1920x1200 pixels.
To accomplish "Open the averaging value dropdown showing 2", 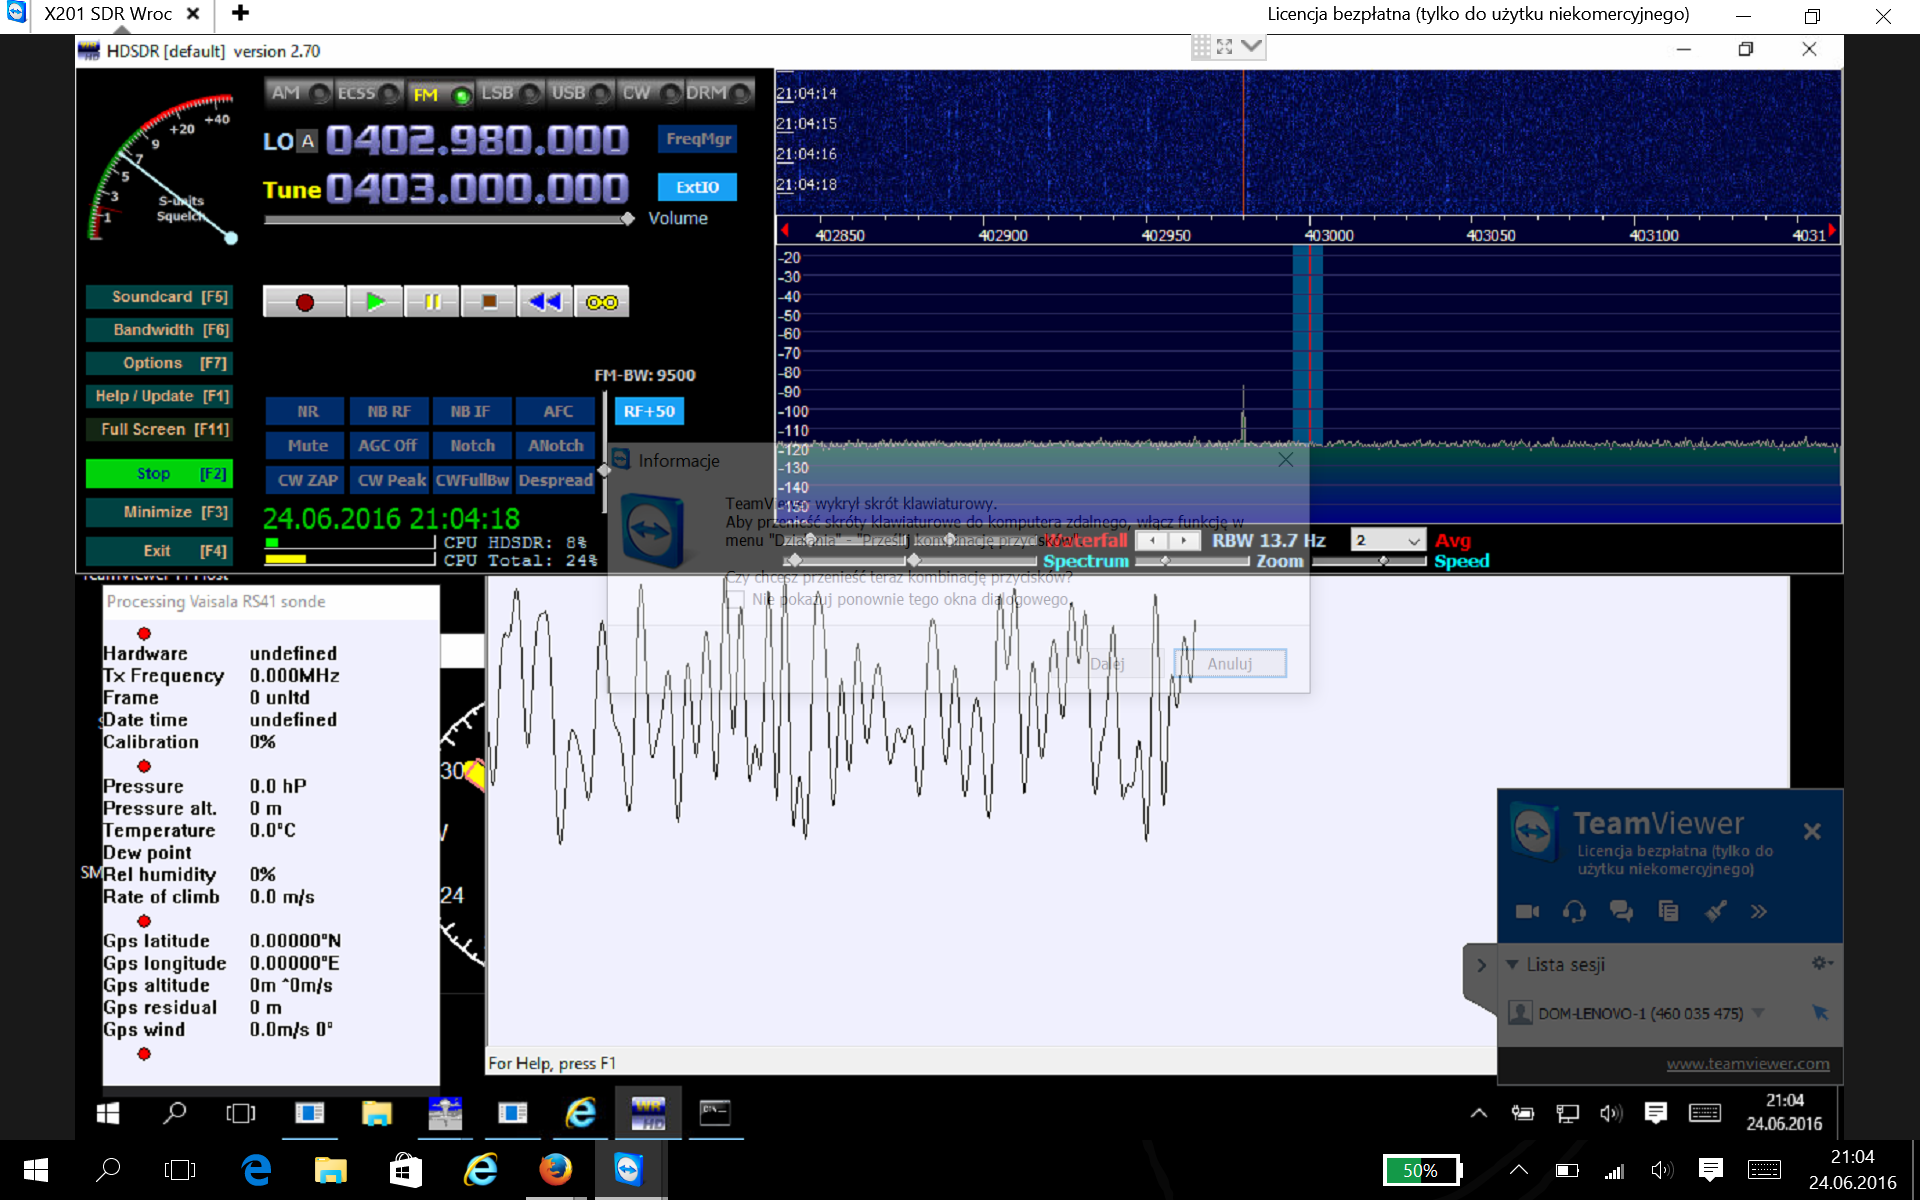I will tap(1387, 541).
